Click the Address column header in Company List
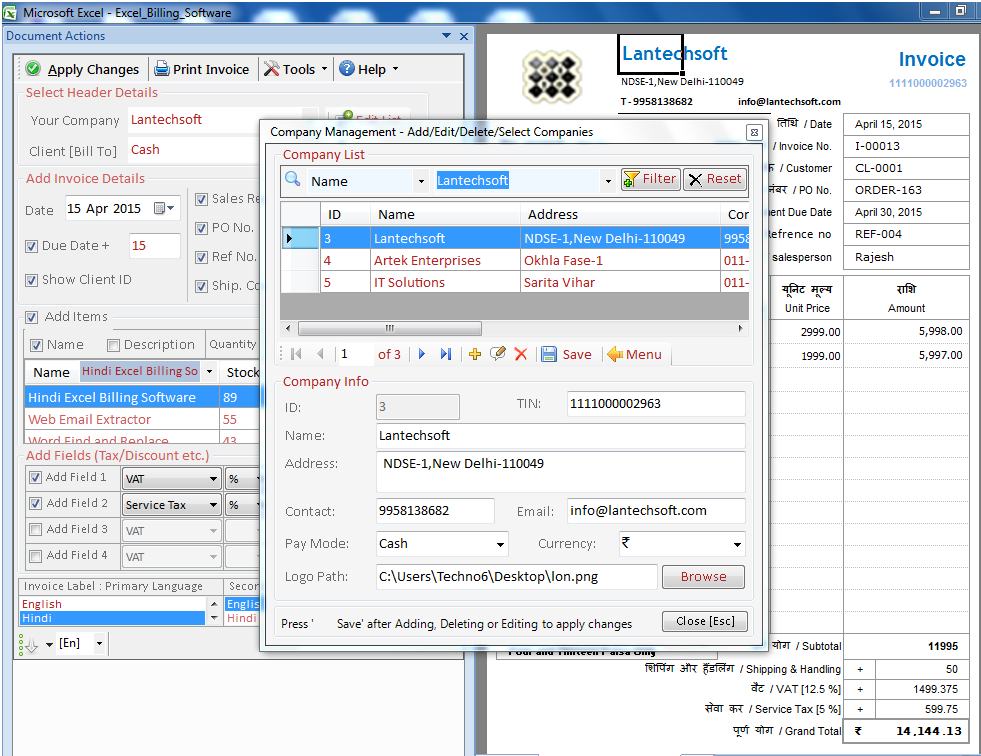Screen dimensions: 981x756 coord(620,214)
